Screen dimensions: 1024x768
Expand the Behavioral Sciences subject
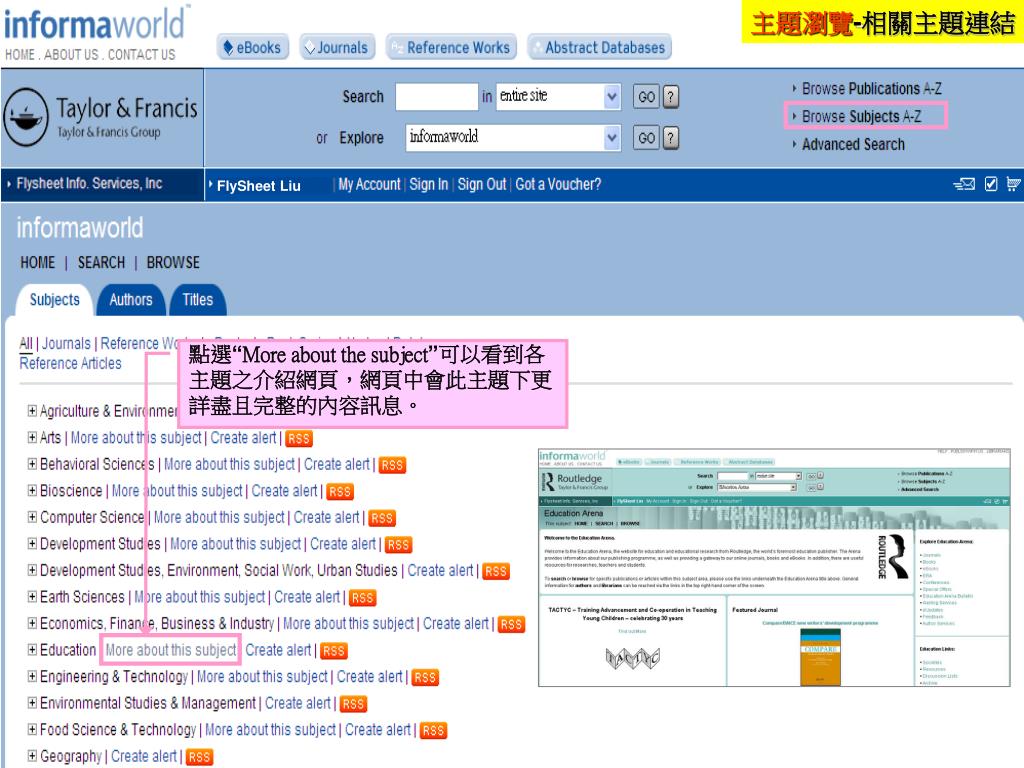click(x=32, y=464)
